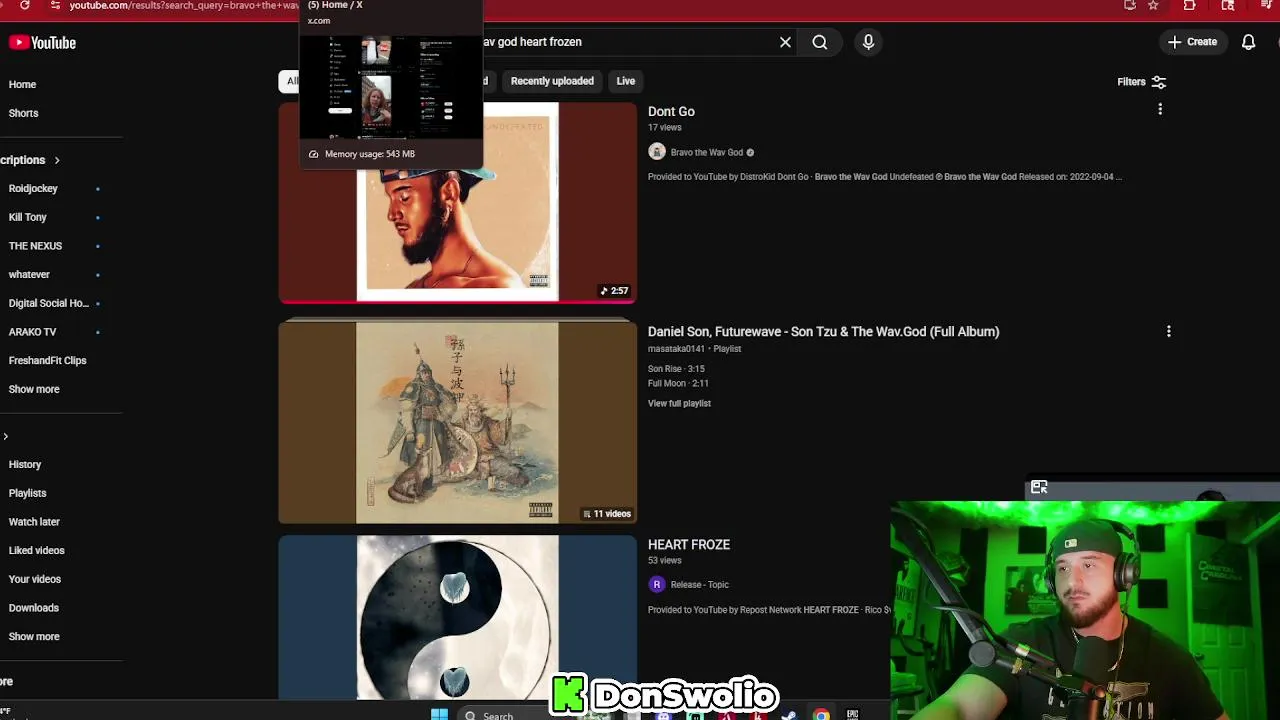Viewport: 1280px width, 720px height.
Task: Pop out the webcam overlay window icon
Action: pos(1039,487)
